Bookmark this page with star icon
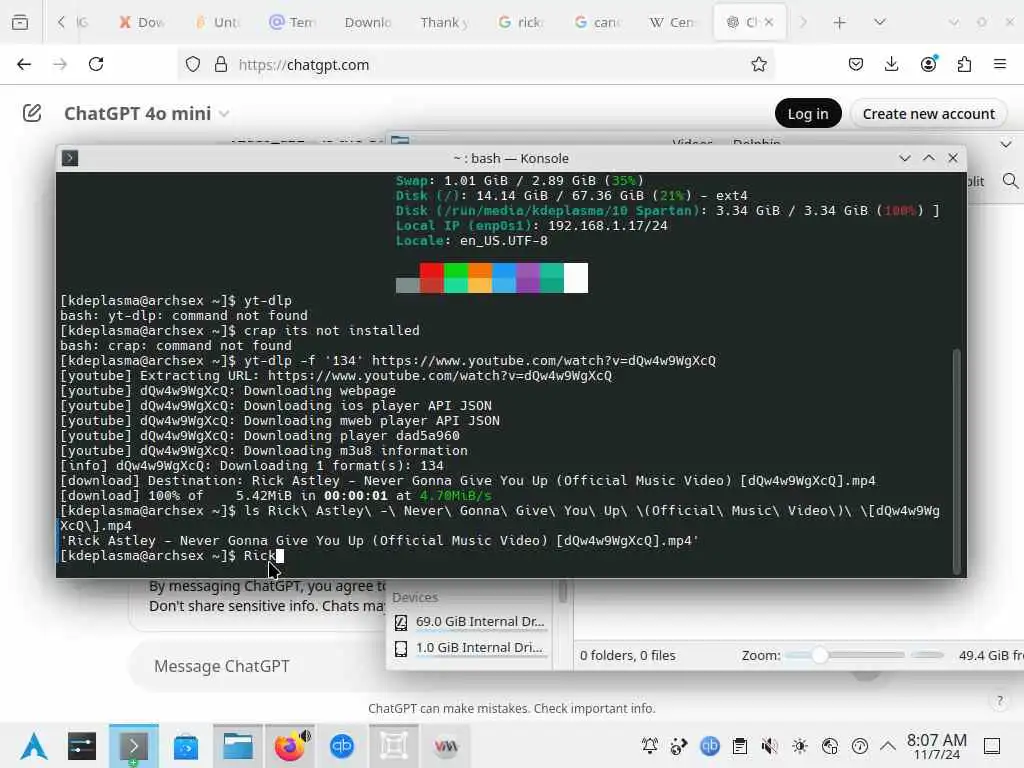Image resolution: width=1024 pixels, height=768 pixels. point(758,64)
